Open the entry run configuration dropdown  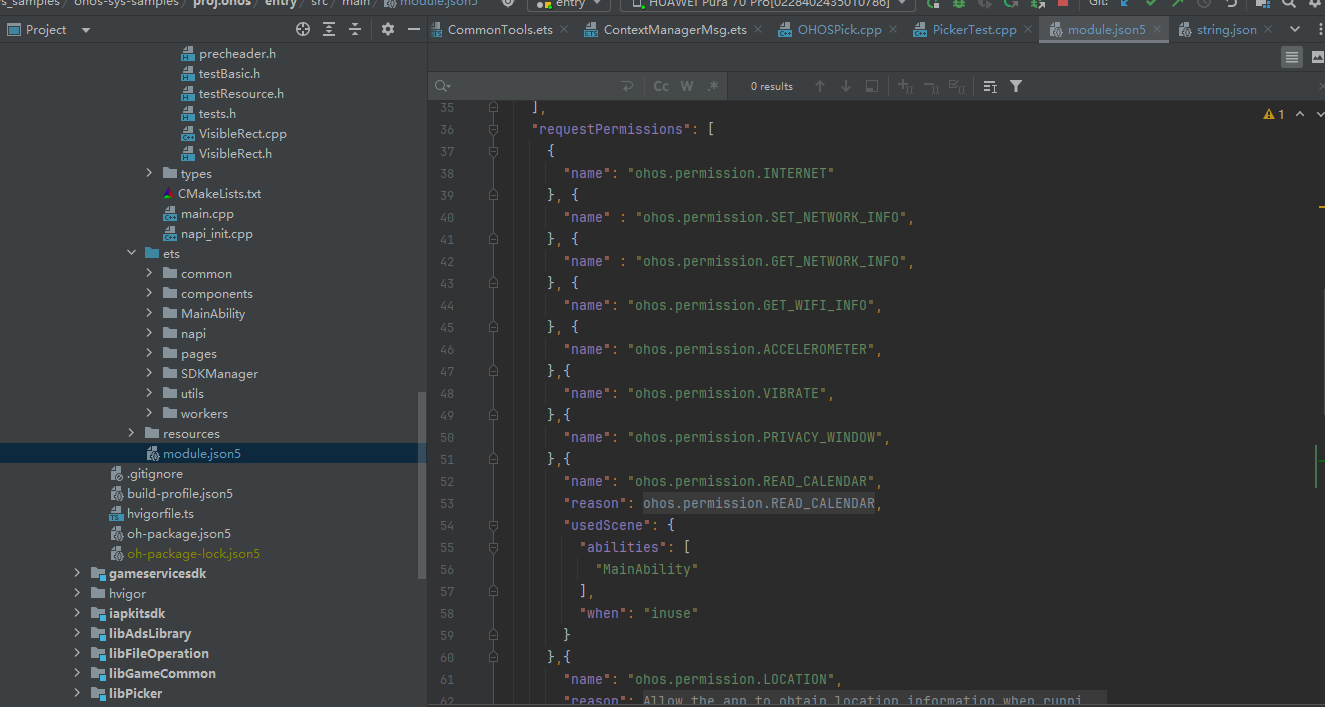(568, 4)
